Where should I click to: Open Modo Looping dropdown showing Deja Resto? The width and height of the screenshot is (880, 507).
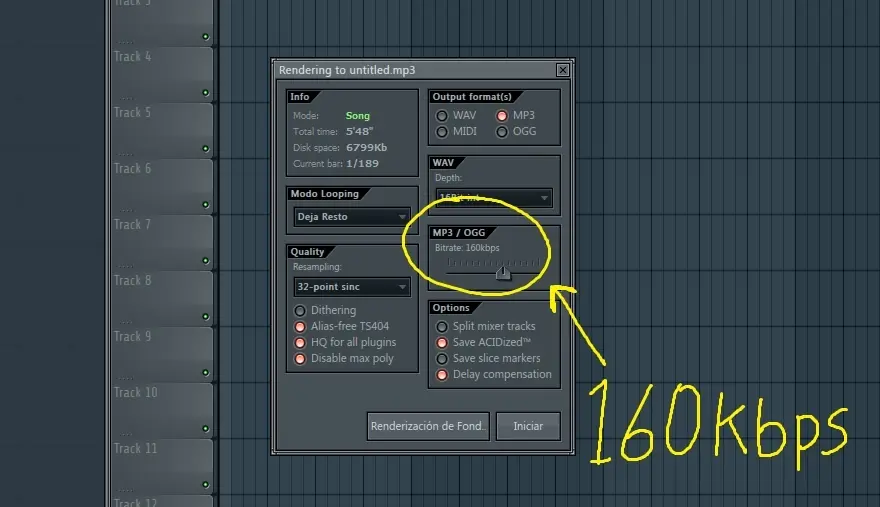(352, 217)
